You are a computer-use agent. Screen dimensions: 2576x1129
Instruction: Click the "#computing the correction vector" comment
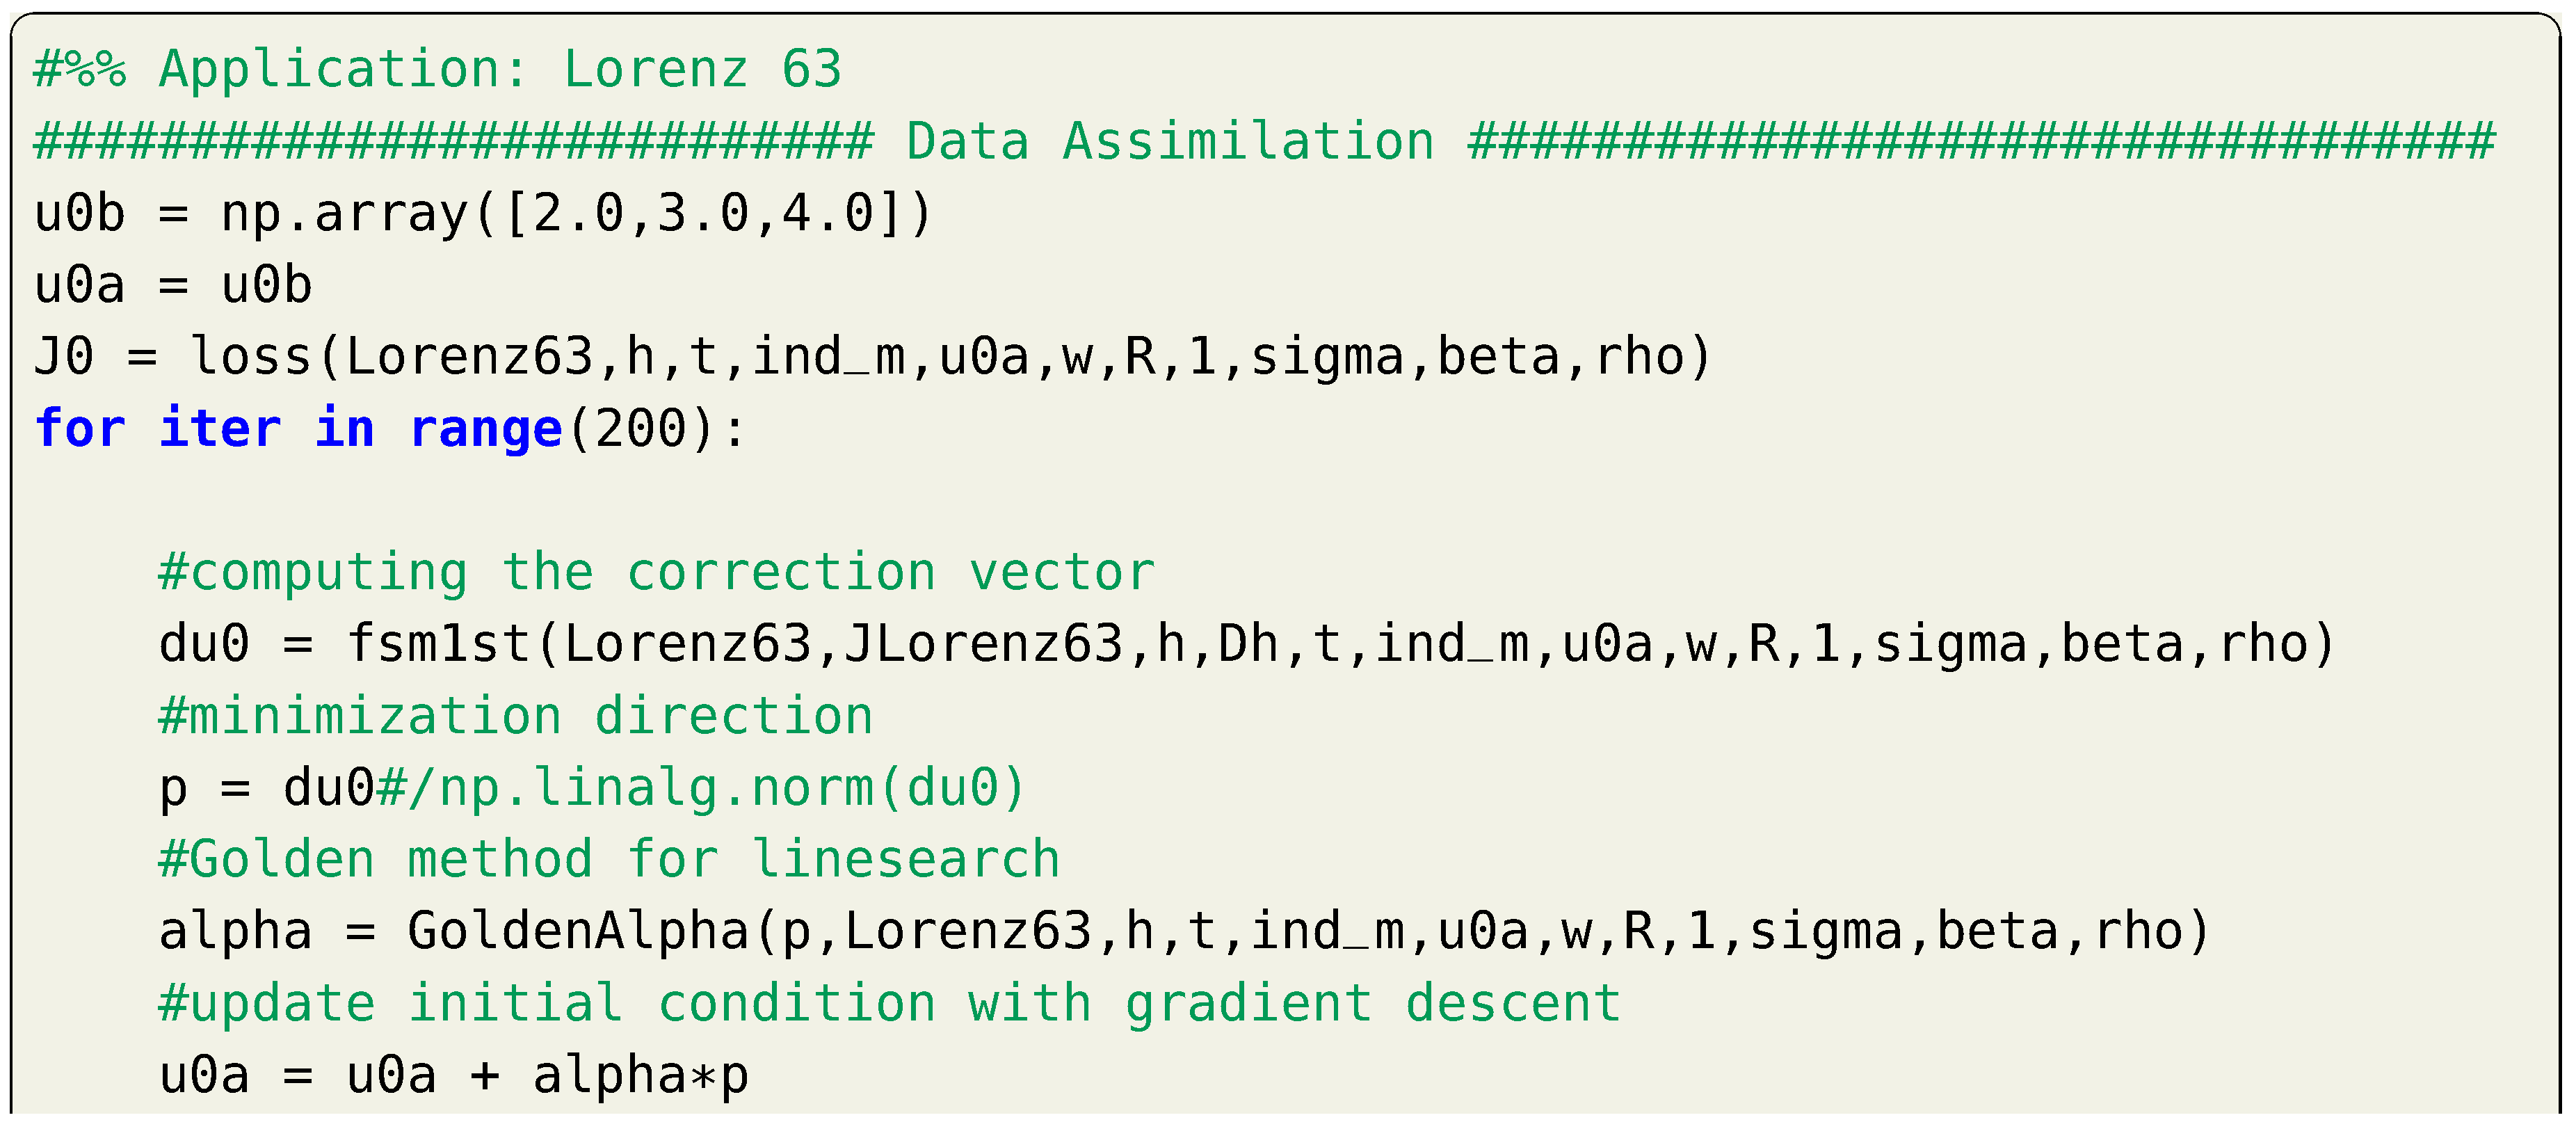click(656, 573)
